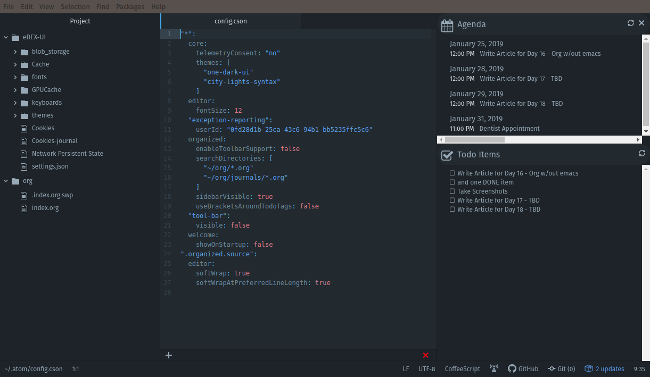
Task: Click the blob_storage folder icon
Action: pos(24,52)
